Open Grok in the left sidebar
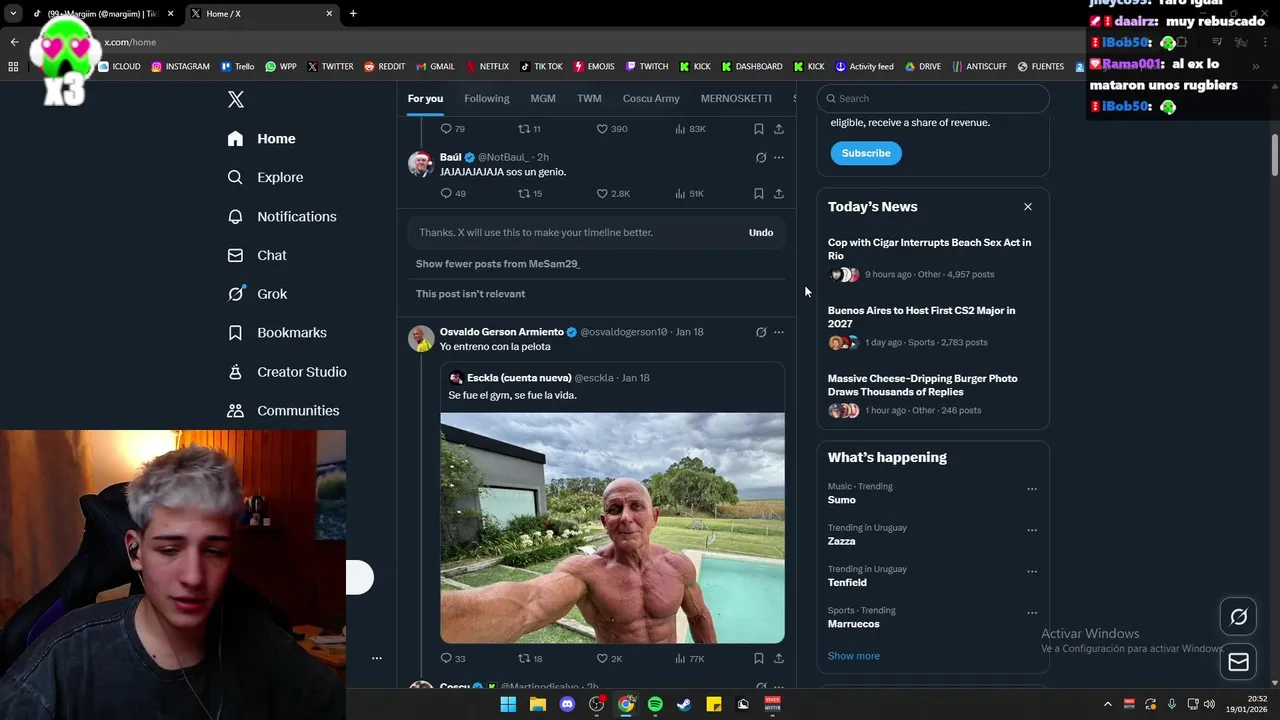The image size is (1280, 720). pos(257,294)
